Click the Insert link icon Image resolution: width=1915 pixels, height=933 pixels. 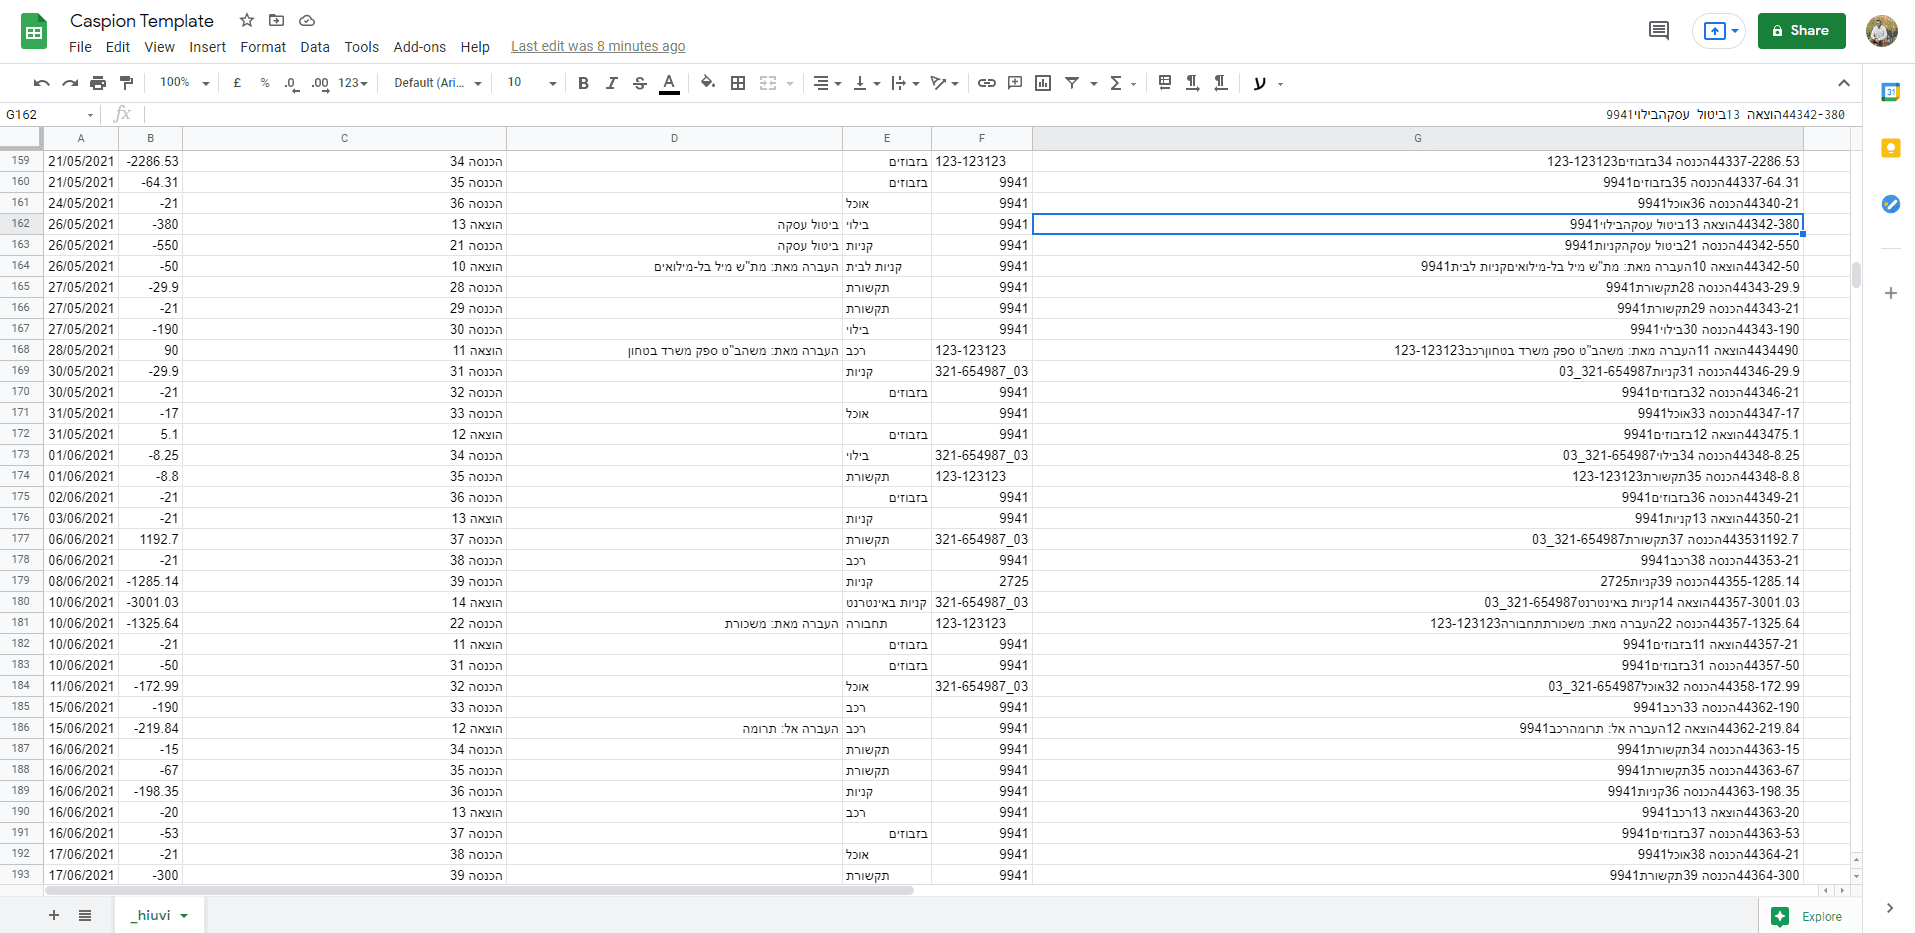coord(987,83)
